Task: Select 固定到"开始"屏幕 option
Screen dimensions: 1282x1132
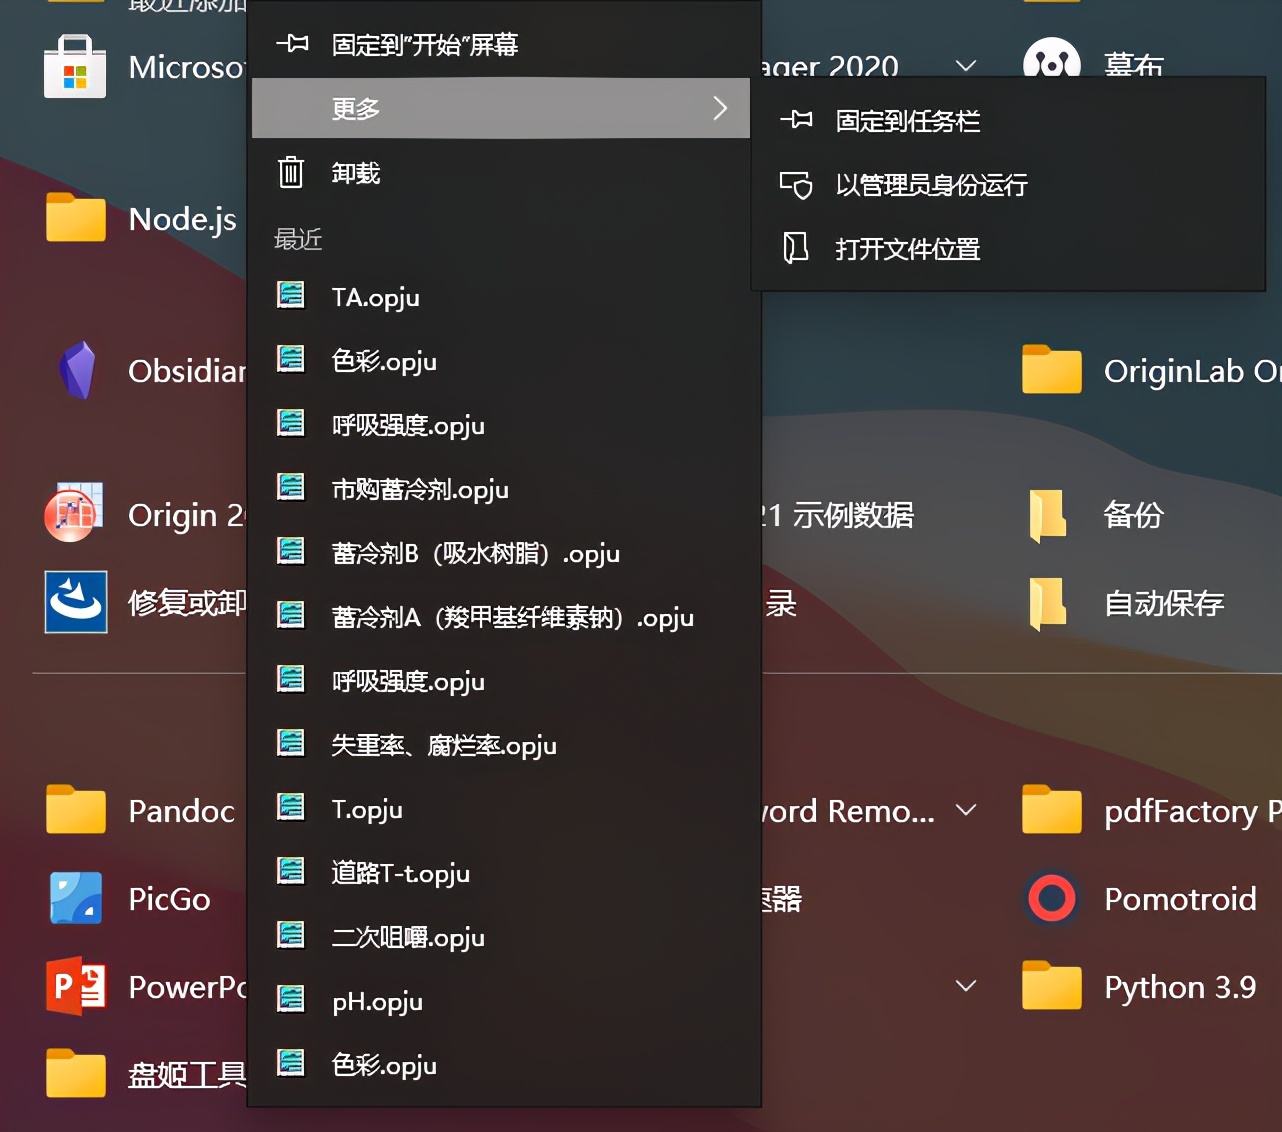Action: (x=423, y=45)
